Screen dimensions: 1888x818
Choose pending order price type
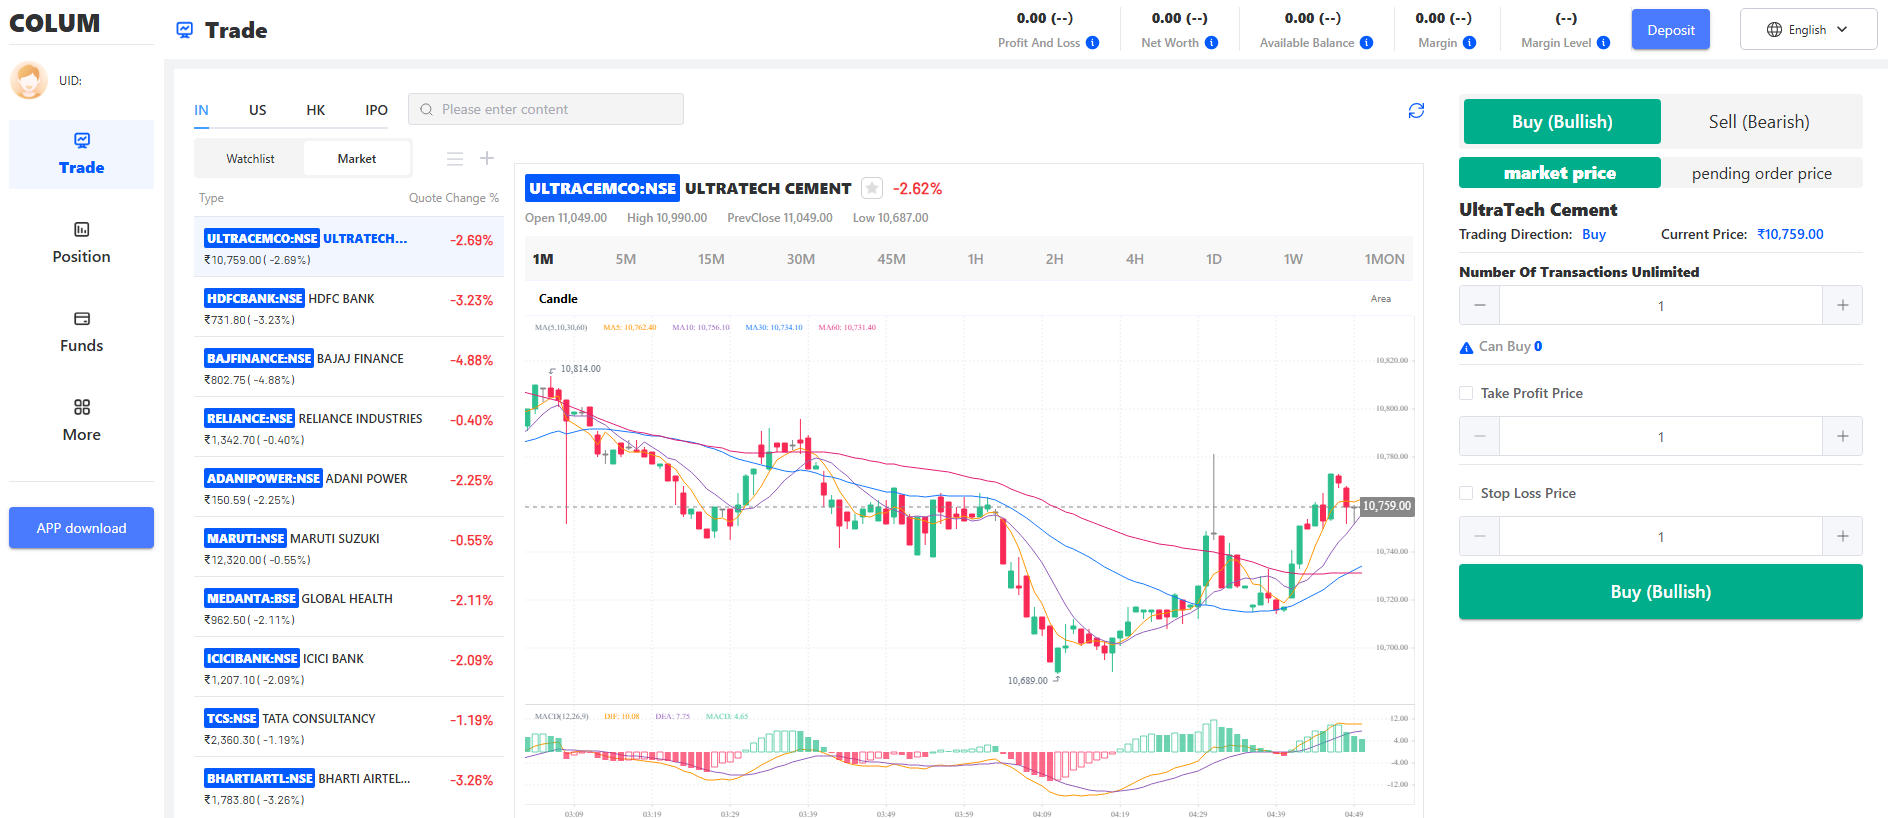click(x=1762, y=173)
